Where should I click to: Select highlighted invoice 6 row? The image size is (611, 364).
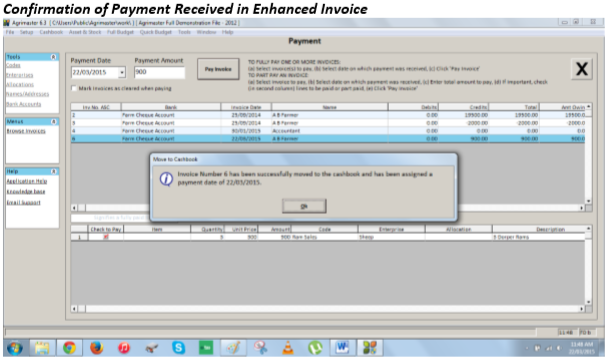[328, 139]
